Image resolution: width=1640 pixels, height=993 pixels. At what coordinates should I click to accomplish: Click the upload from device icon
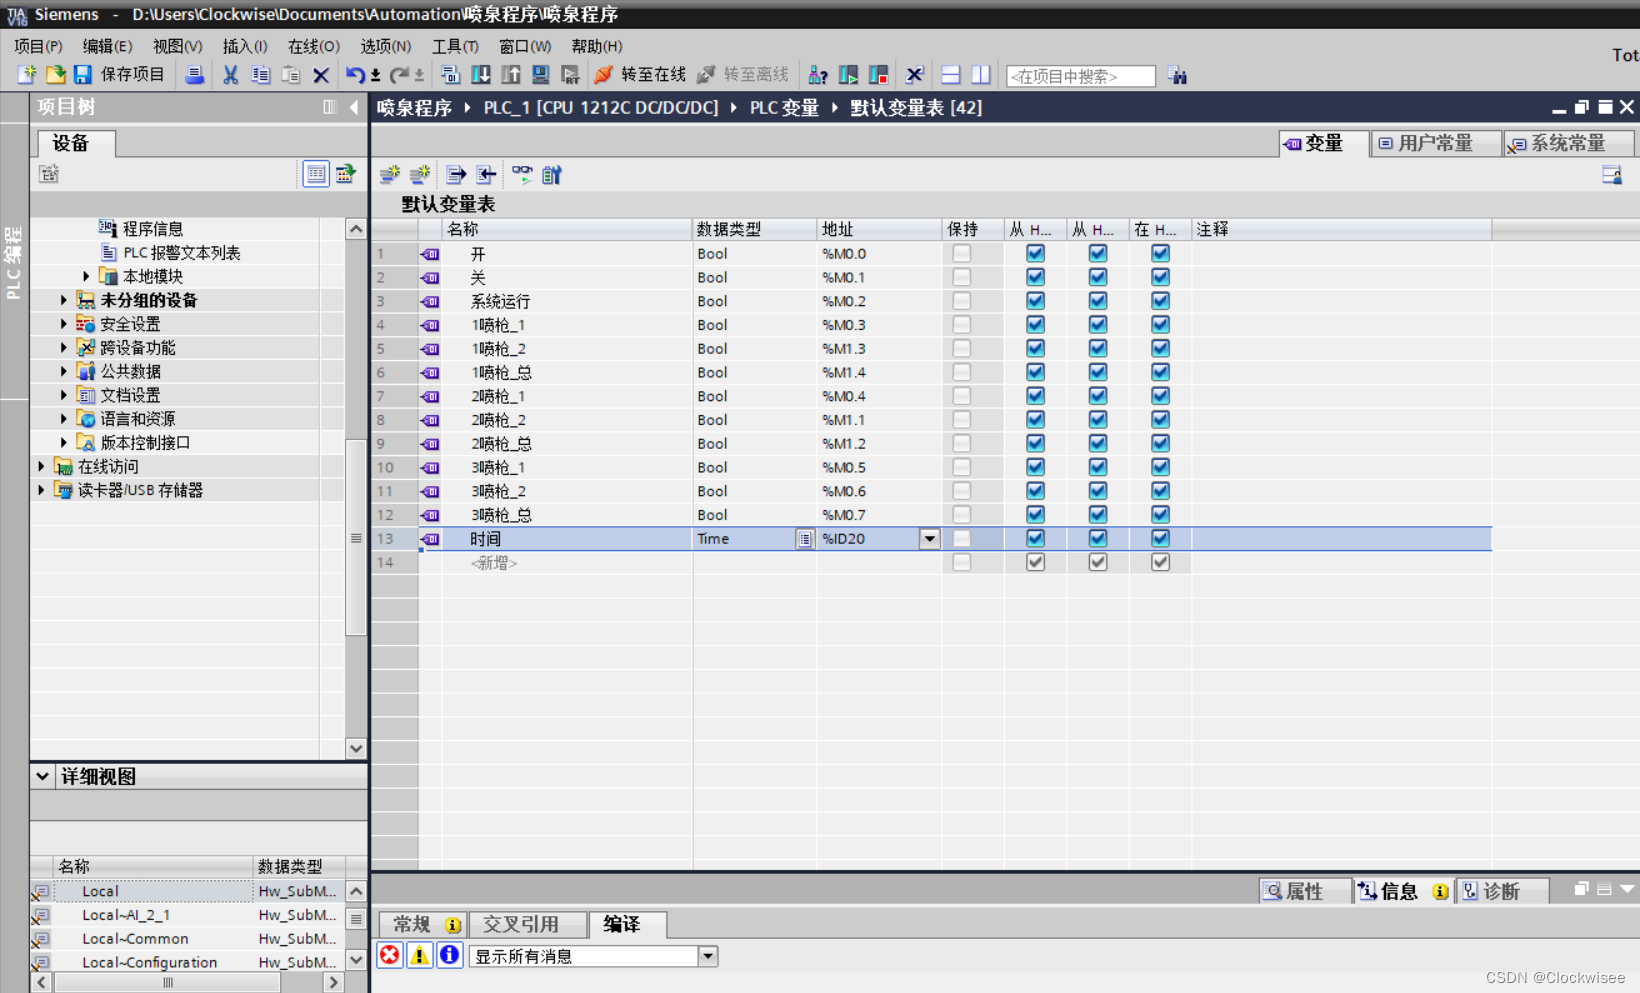pos(511,75)
